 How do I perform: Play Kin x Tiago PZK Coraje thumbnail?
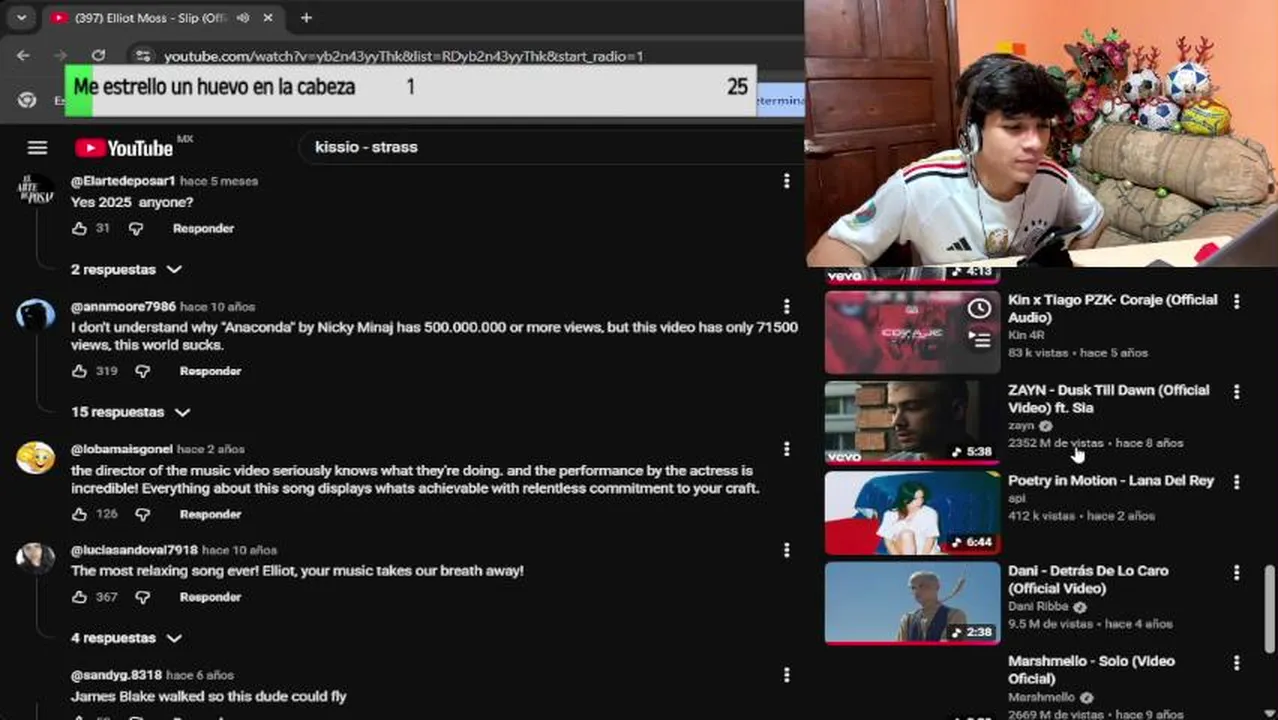[x=912, y=332]
